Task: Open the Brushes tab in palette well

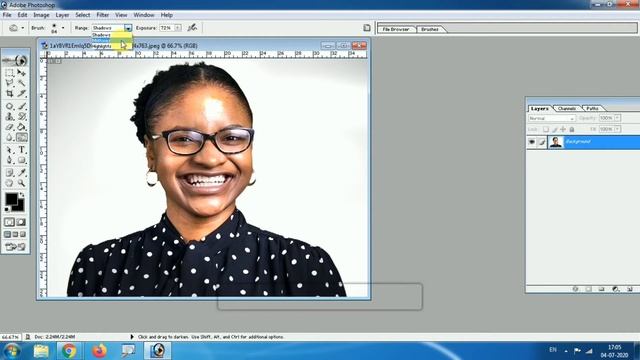Action: (x=430, y=29)
